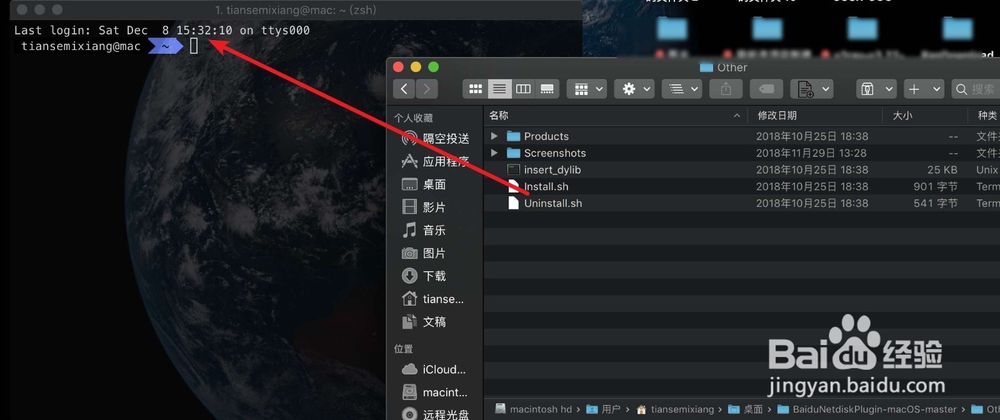Select the Screenshots folder row

[x=742, y=153]
